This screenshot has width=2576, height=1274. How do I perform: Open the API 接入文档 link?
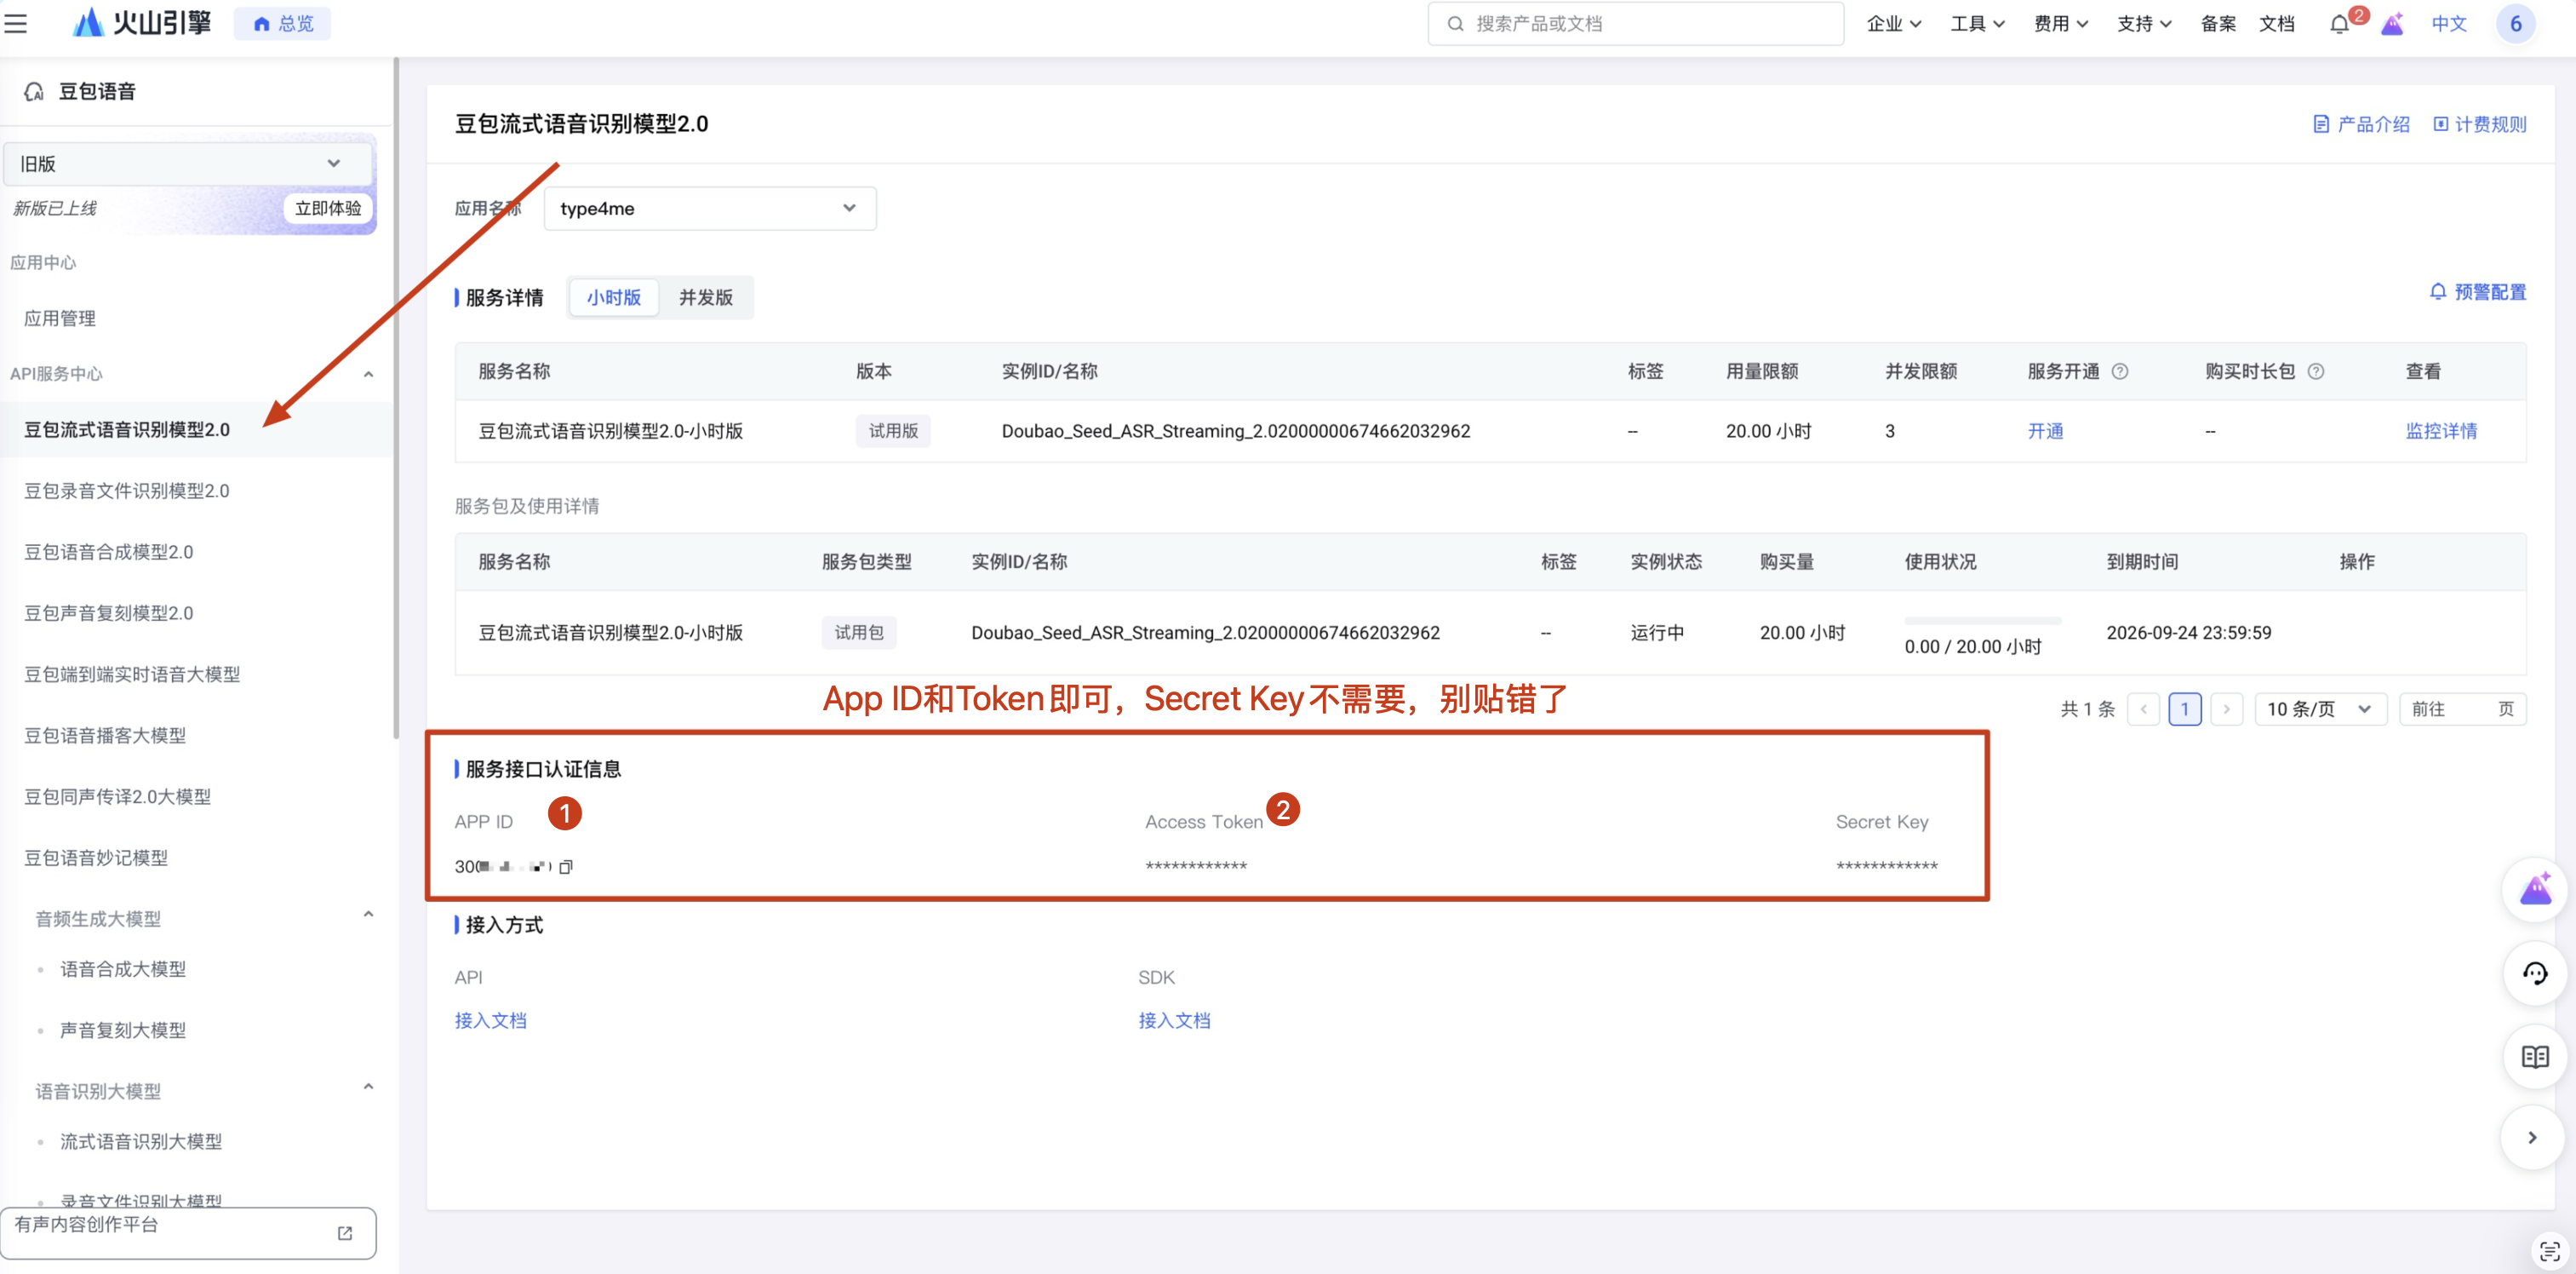(x=490, y=1020)
